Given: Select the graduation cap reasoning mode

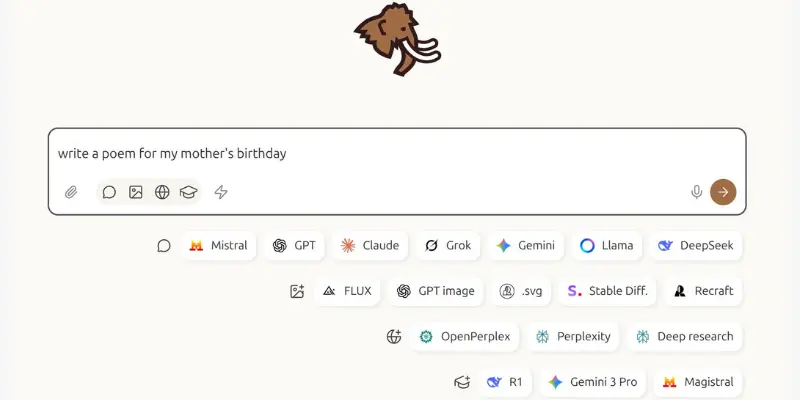Looking at the screenshot, I should coord(189,192).
